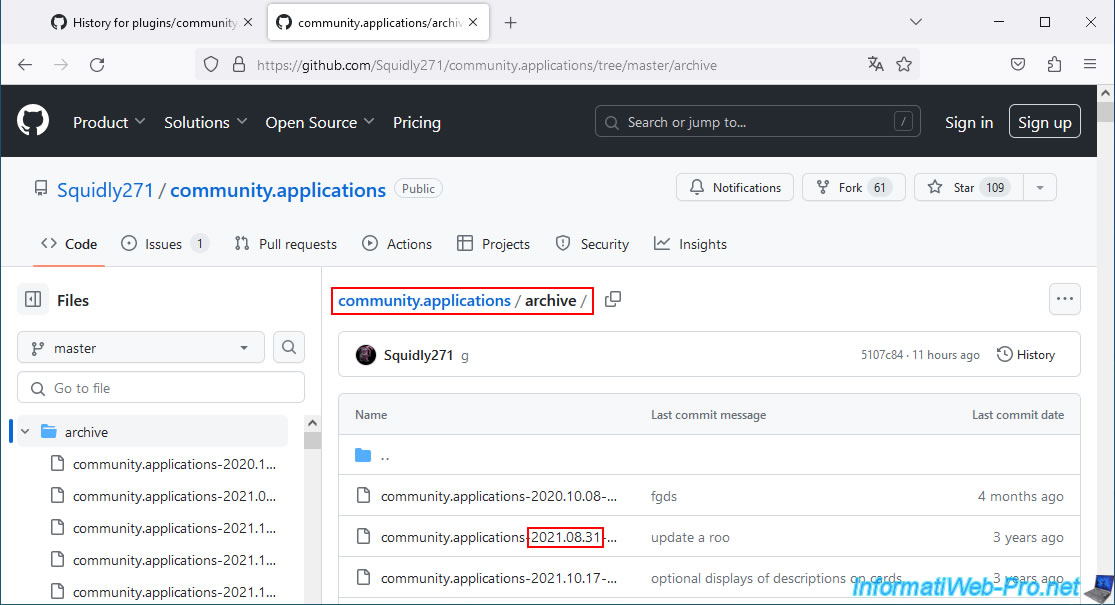1115x605 pixels.
Task: Copy the path with the copy icon
Action: tap(613, 300)
